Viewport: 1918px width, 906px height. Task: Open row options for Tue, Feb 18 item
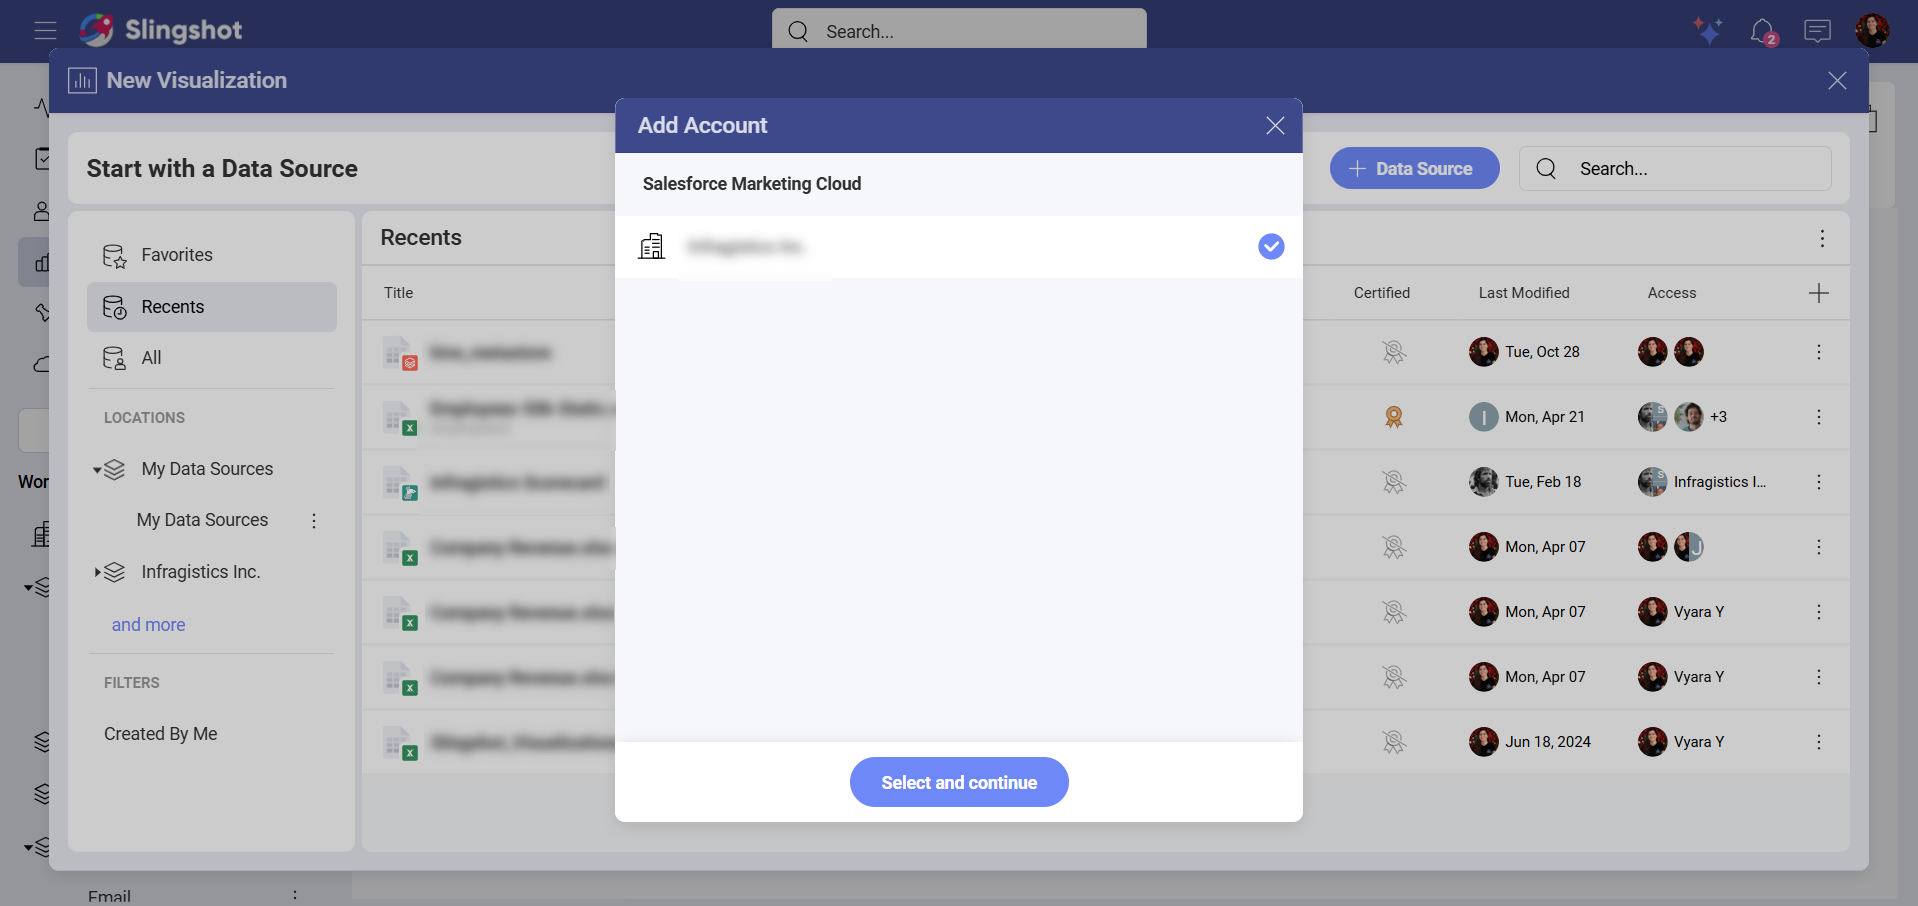pyautogui.click(x=1819, y=482)
